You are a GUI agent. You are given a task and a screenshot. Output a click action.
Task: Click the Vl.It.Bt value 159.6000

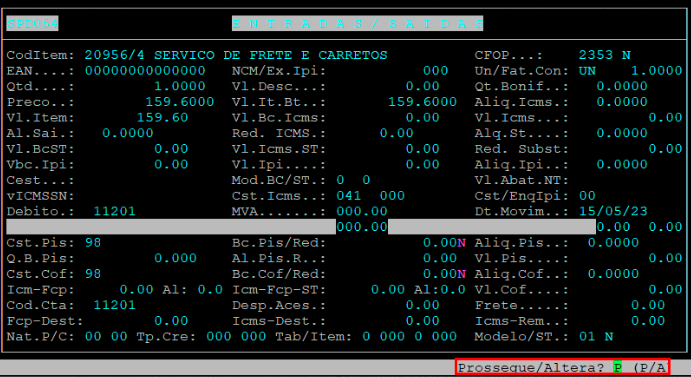pos(422,102)
